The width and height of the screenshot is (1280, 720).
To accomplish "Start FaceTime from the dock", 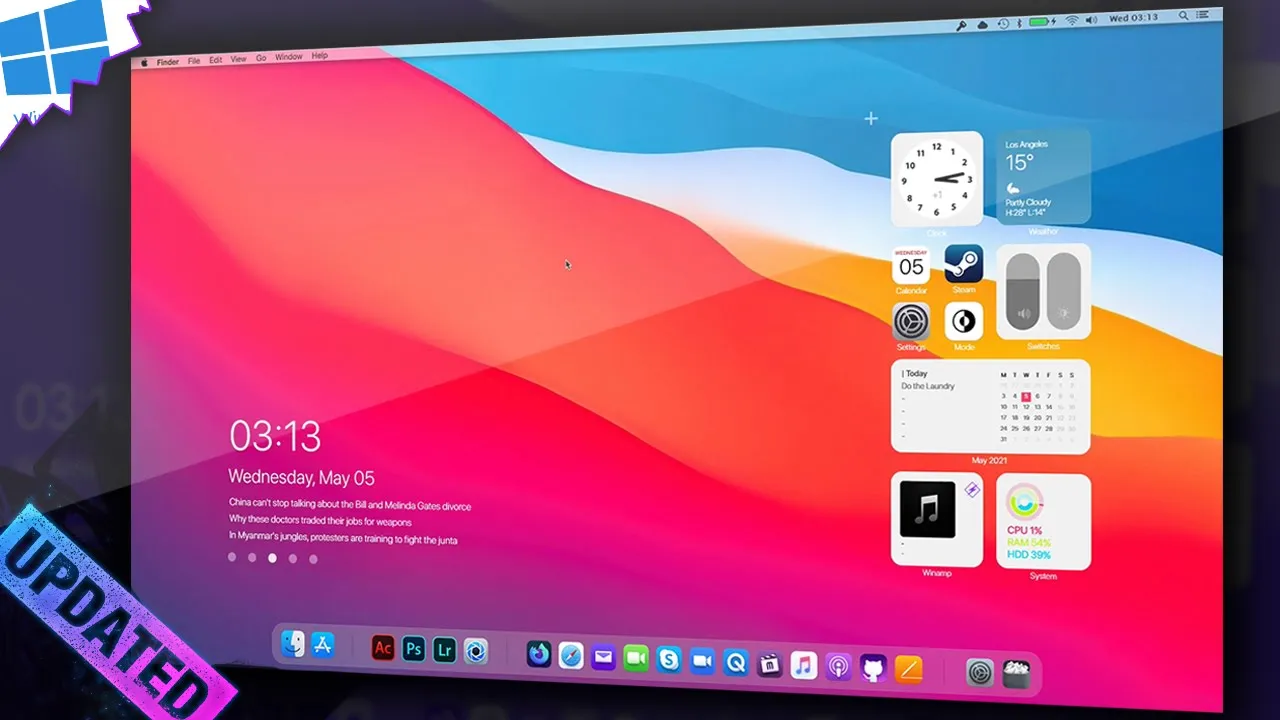I will pos(636,659).
